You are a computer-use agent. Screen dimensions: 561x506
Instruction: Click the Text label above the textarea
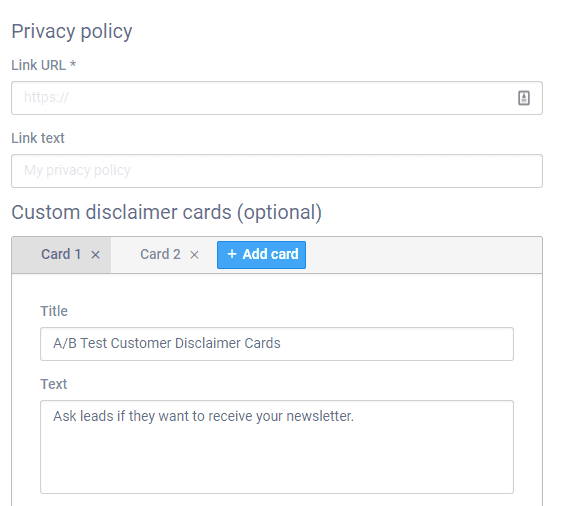(x=54, y=384)
